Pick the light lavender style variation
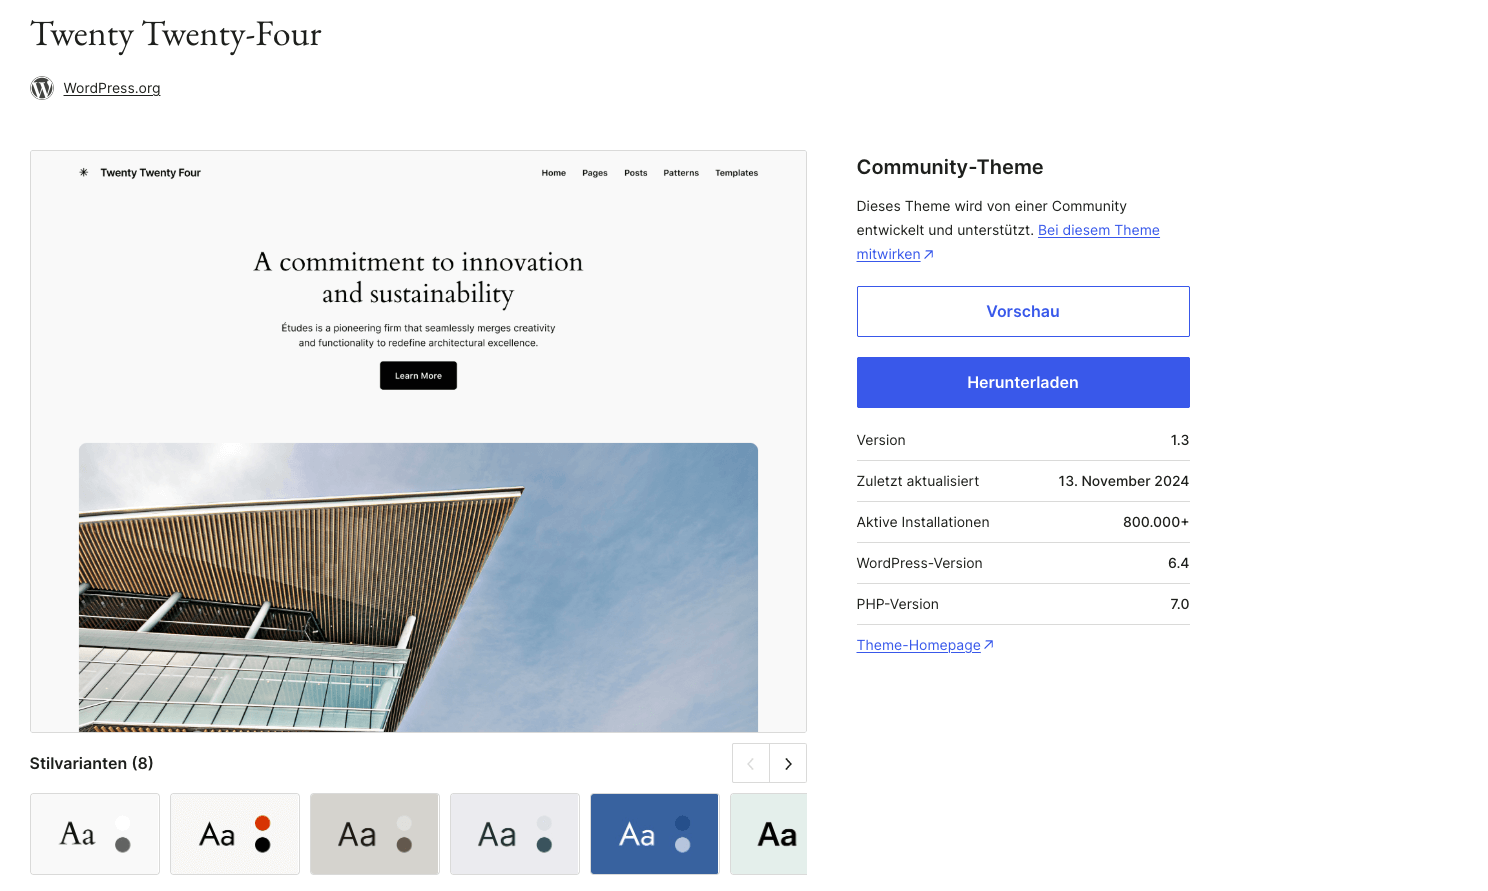The height and width of the screenshot is (891, 1488). pos(515,834)
